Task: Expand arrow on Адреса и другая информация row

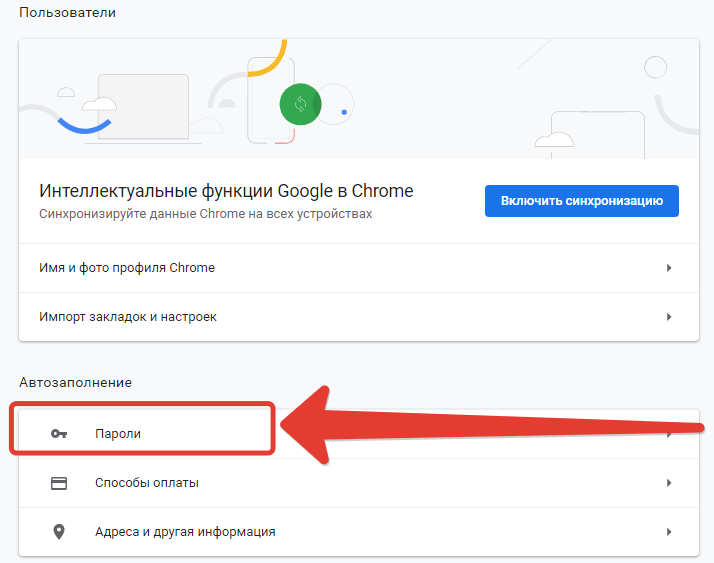Action: point(669,532)
